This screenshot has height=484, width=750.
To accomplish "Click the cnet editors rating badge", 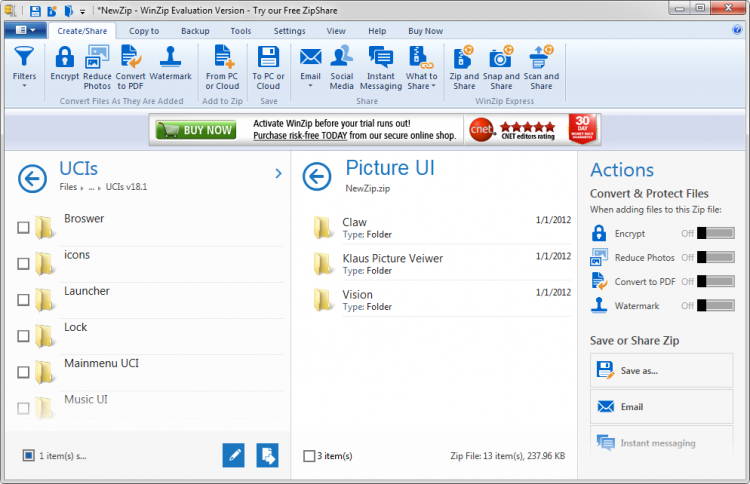I will (512, 130).
